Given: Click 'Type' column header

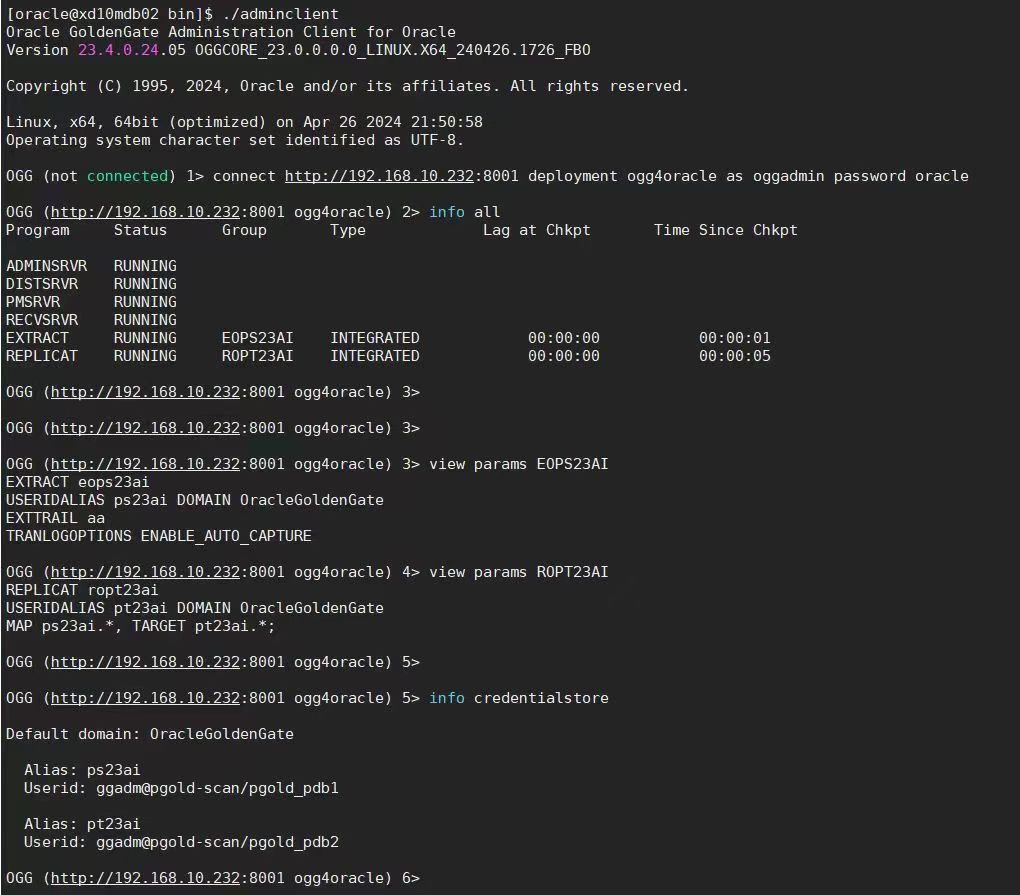Looking at the screenshot, I should [348, 230].
